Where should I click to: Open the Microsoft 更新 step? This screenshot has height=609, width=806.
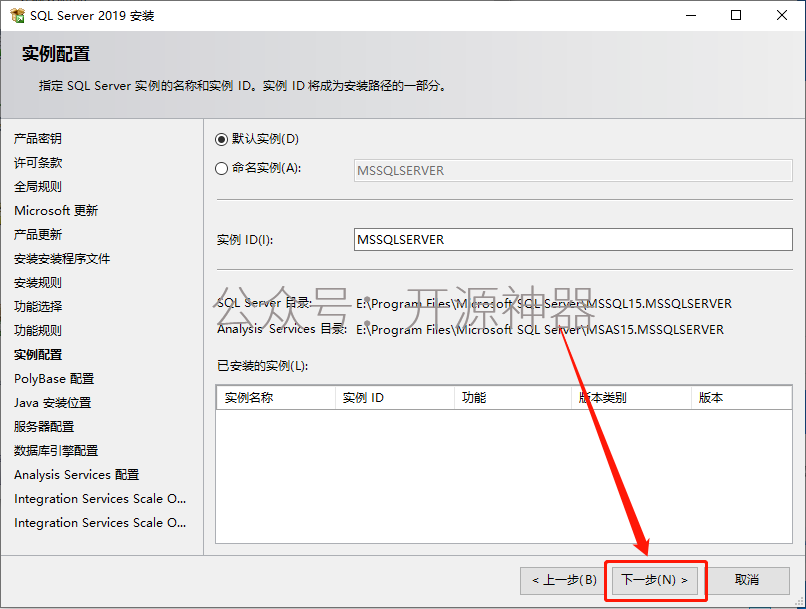click(x=56, y=211)
